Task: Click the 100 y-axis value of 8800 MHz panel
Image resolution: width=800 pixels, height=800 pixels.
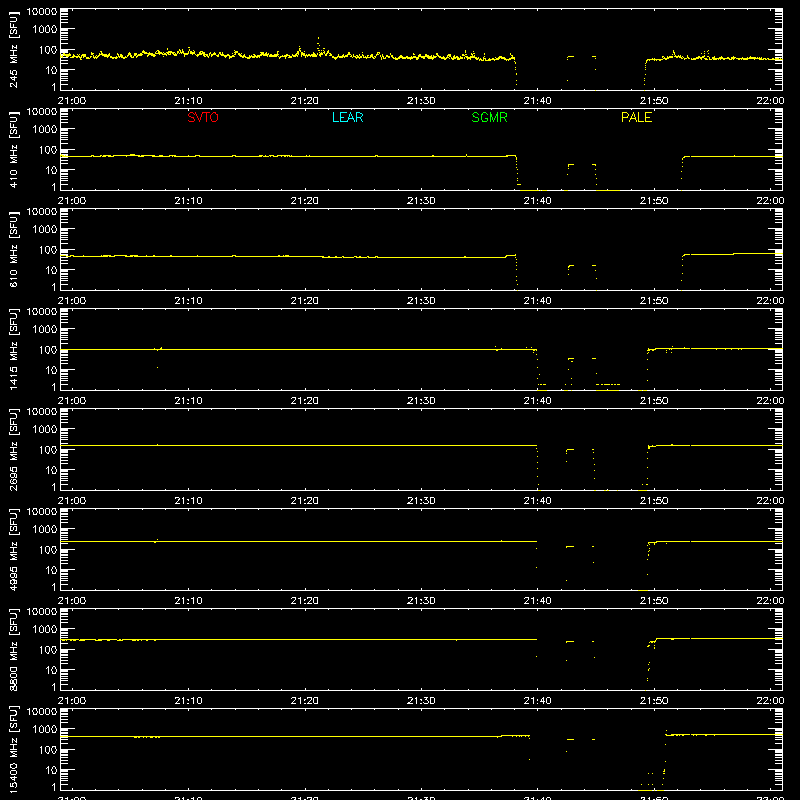Action: (48, 650)
